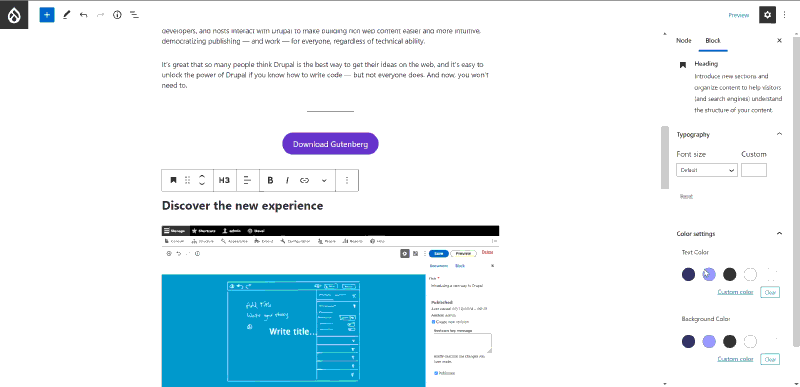Select the pencil Tools icon

tap(66, 15)
